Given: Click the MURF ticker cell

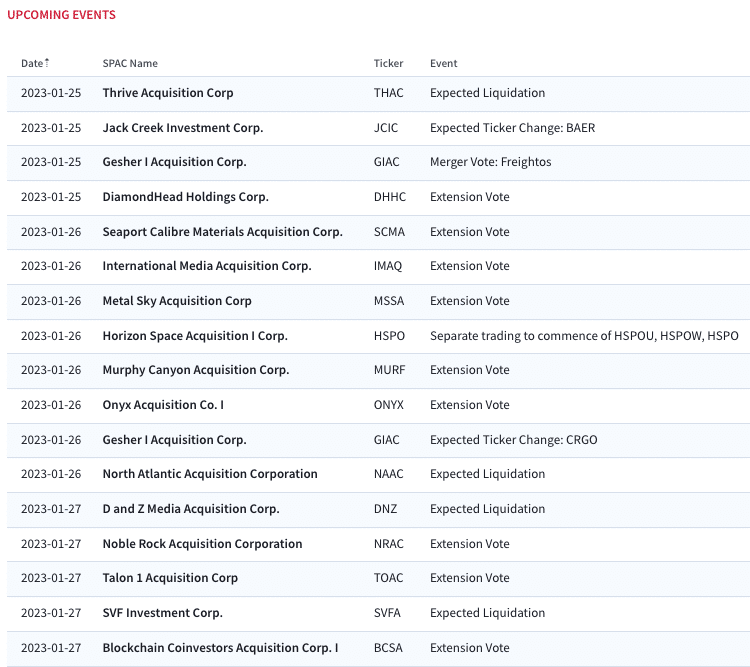Looking at the screenshot, I should click(x=389, y=370).
